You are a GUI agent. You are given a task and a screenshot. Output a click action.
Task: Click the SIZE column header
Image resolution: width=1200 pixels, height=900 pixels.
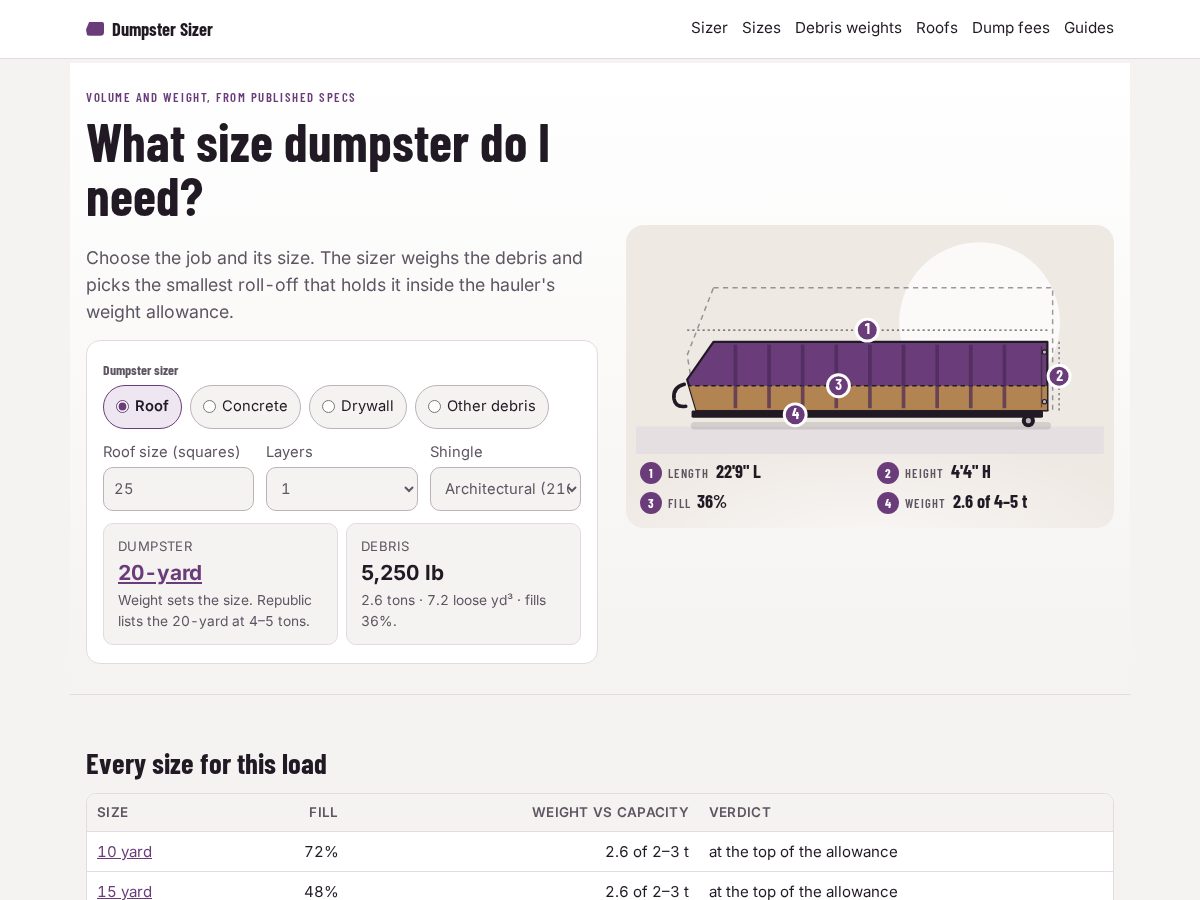pyautogui.click(x=113, y=812)
